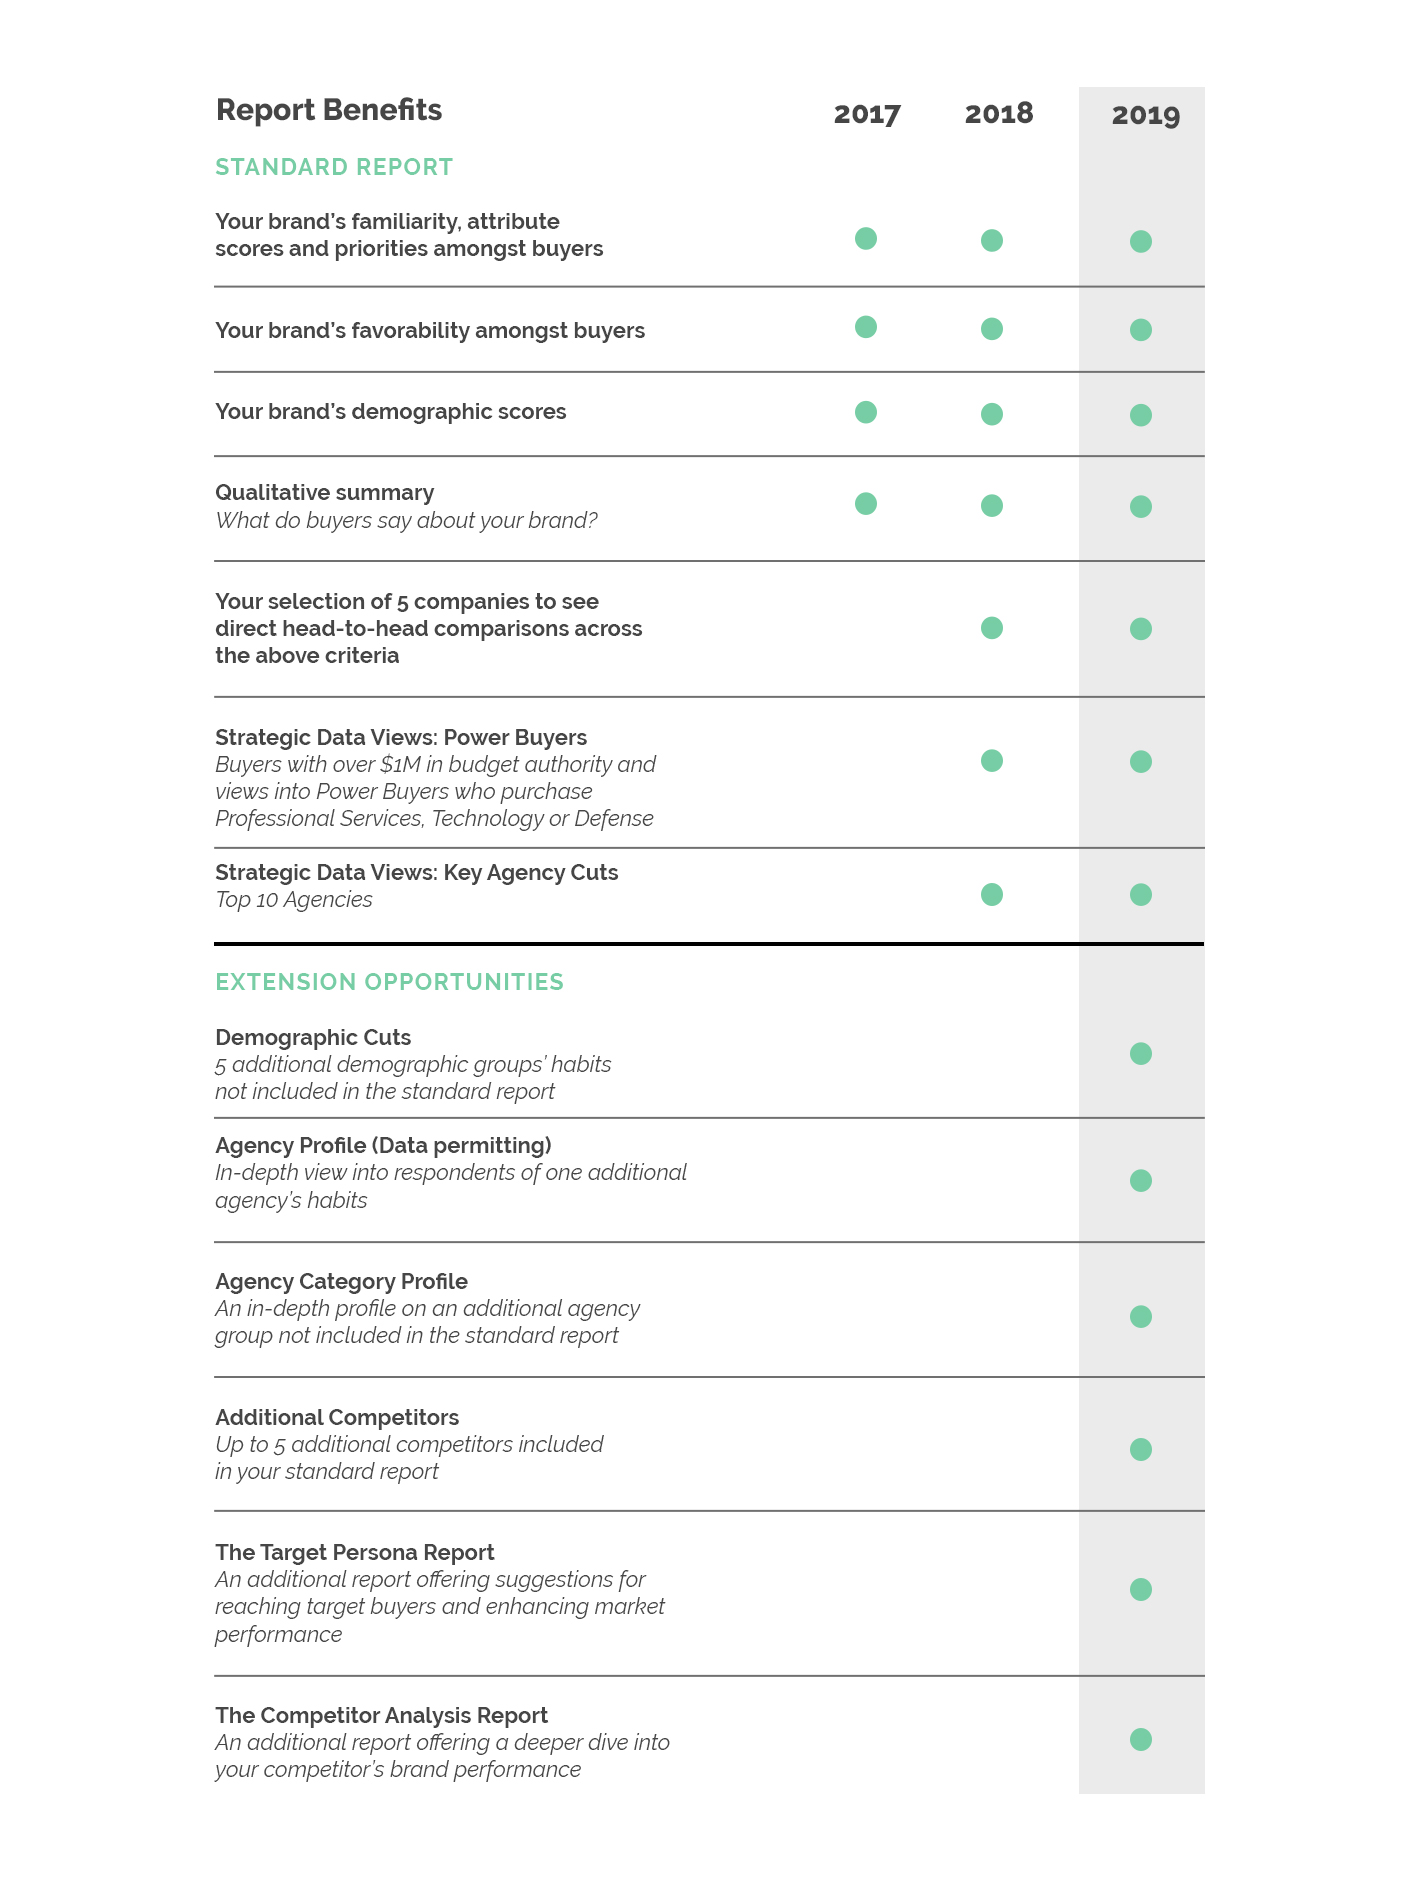Select the 2017 column header
Image resolution: width=1404 pixels, height=1902 pixels.
pos(867,114)
